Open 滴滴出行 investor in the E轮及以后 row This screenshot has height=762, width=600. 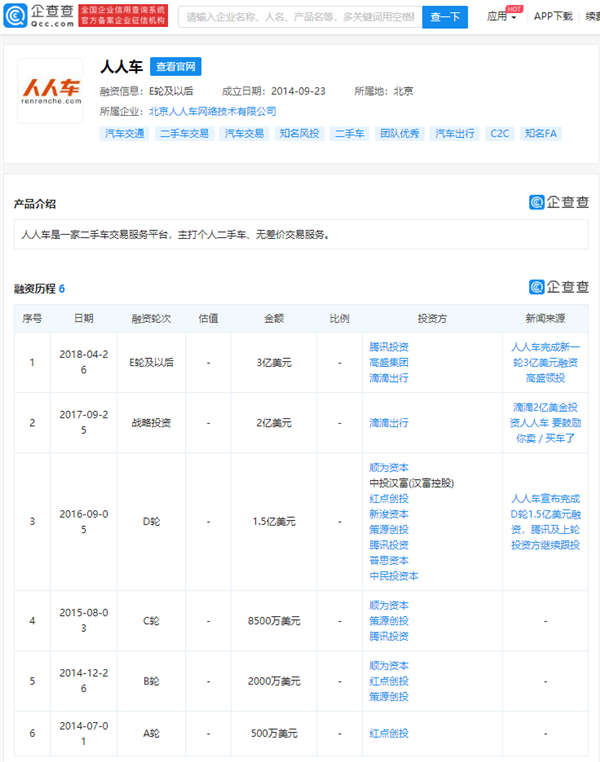pos(389,378)
